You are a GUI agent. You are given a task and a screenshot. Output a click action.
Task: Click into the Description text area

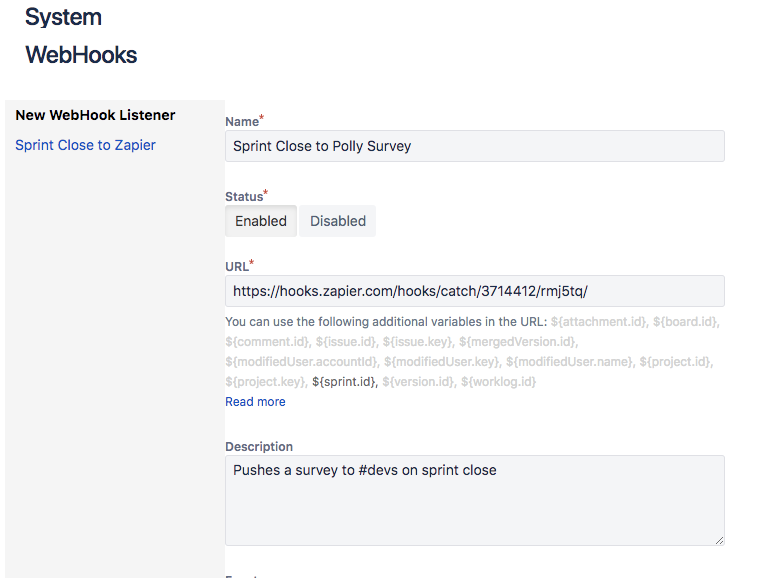(475, 500)
